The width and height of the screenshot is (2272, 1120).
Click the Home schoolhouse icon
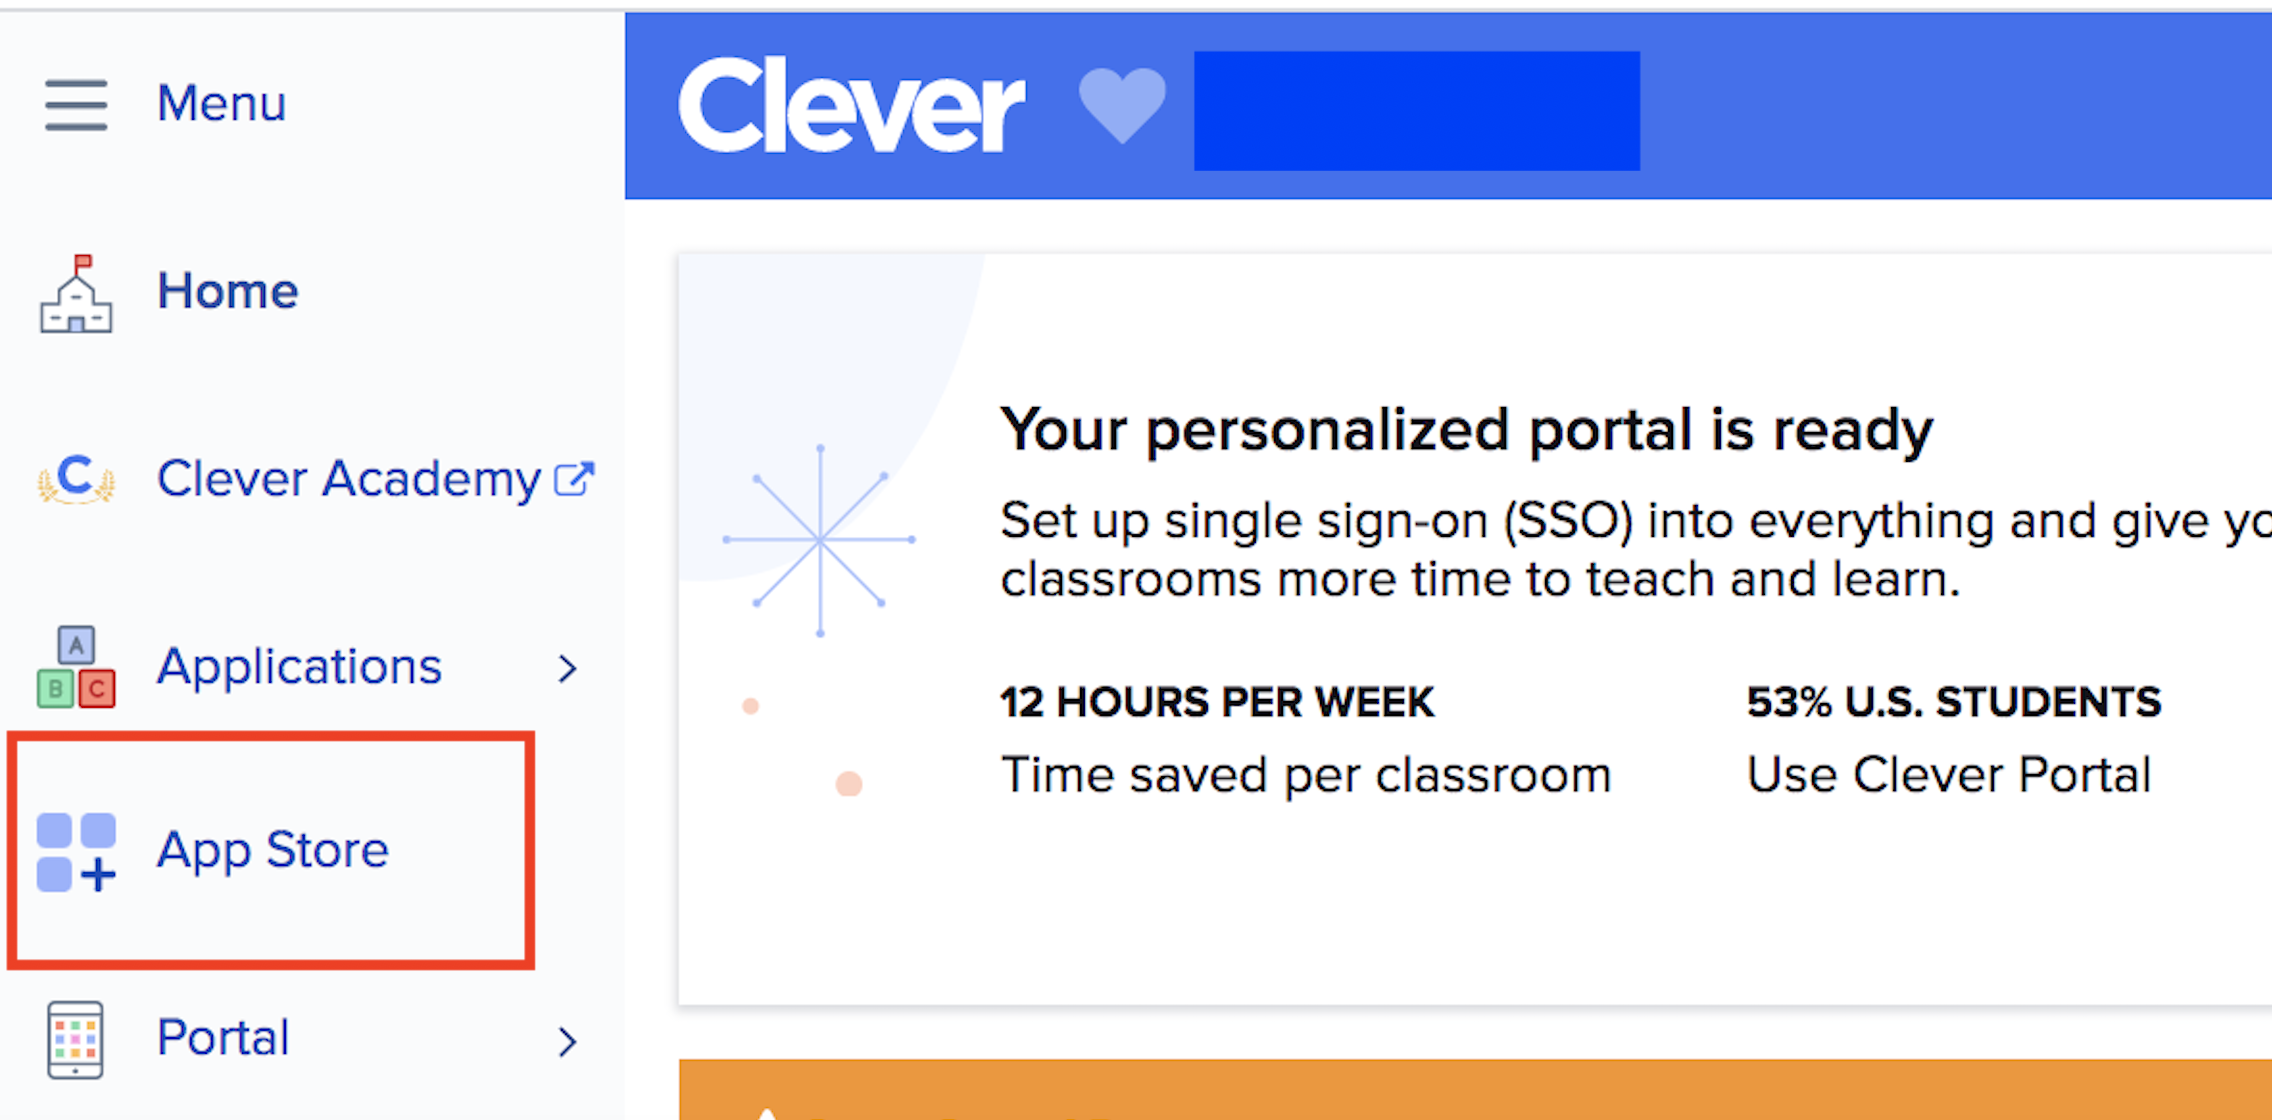76,294
